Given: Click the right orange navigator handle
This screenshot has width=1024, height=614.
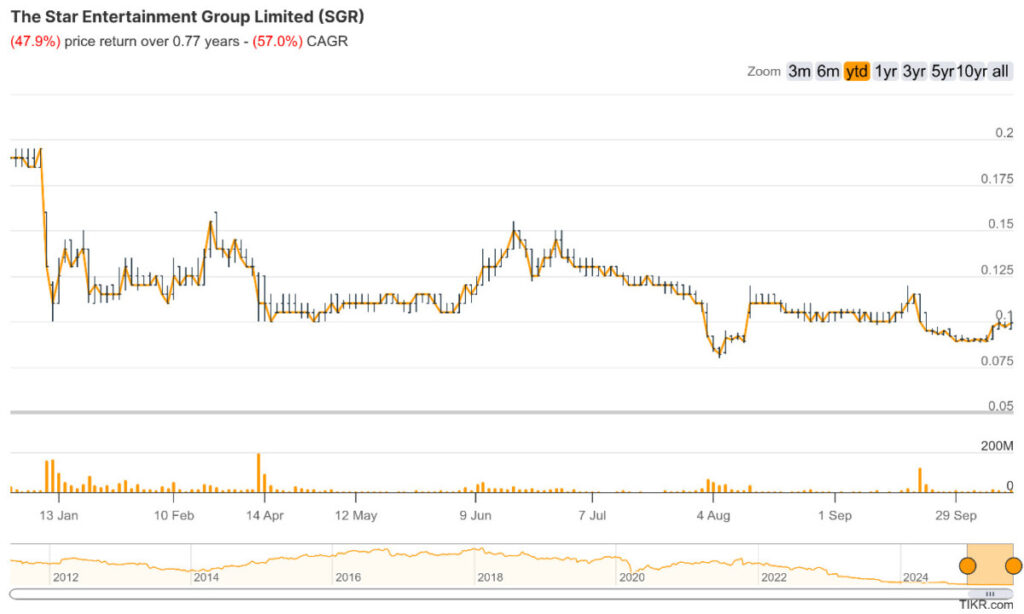Looking at the screenshot, I should click(1013, 565).
